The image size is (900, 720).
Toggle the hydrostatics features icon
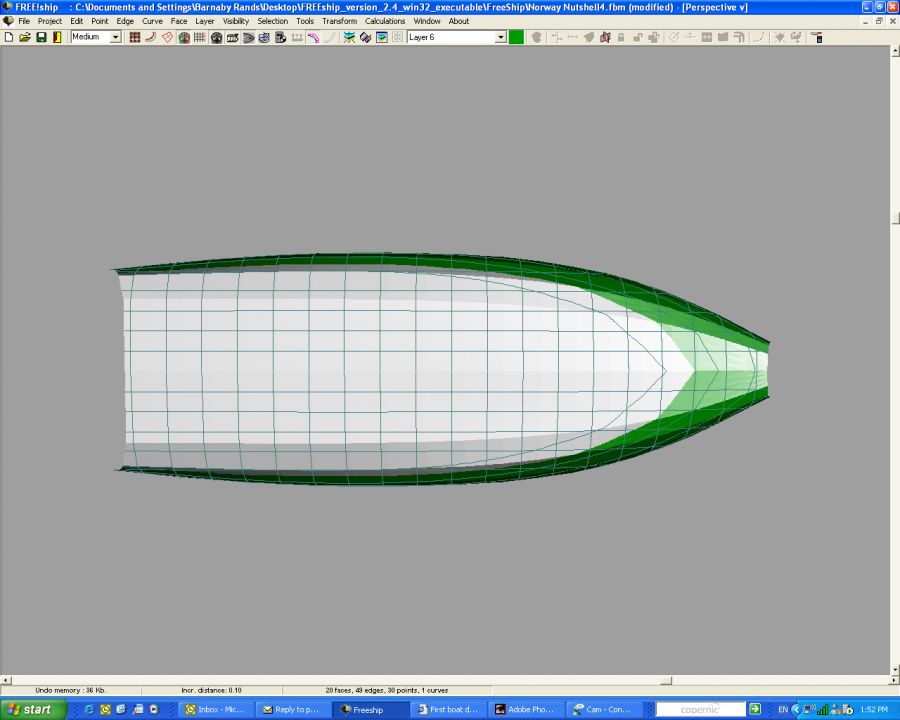click(281, 37)
